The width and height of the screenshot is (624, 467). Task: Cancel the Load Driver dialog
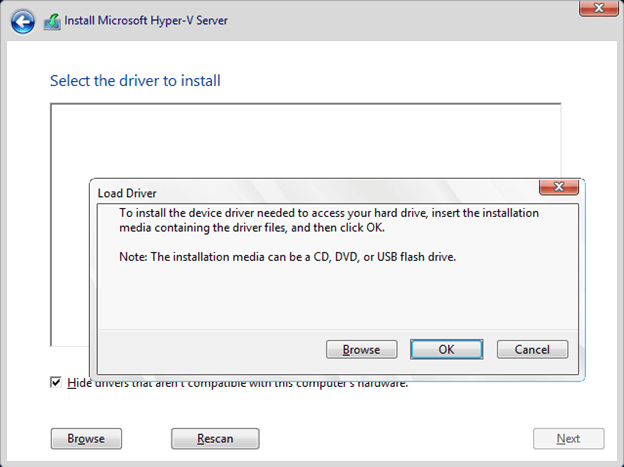532,349
